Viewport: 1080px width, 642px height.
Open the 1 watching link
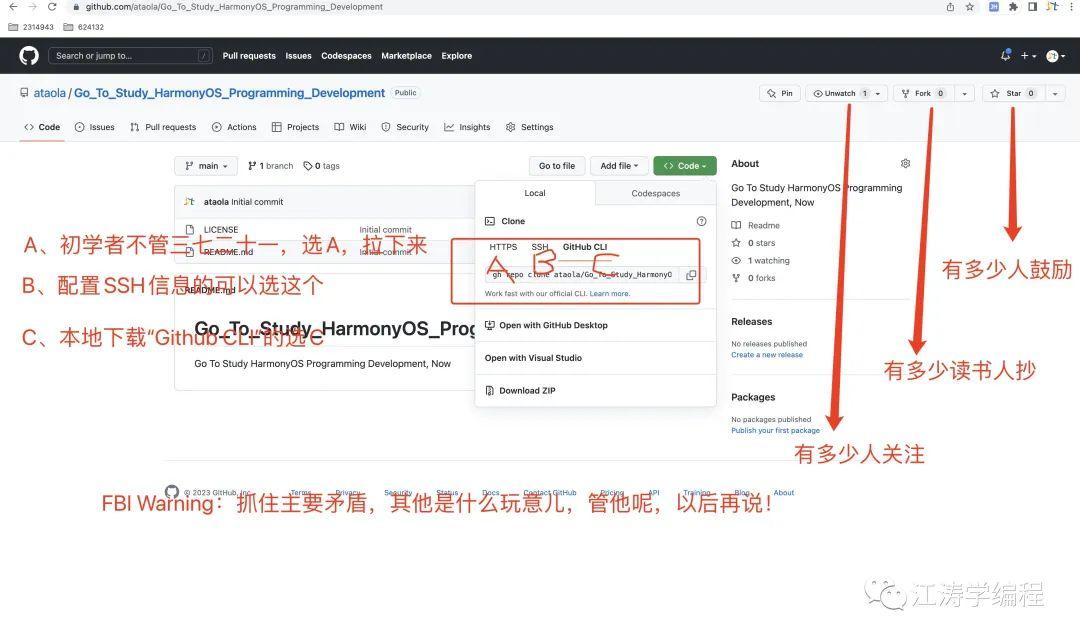pos(760,260)
